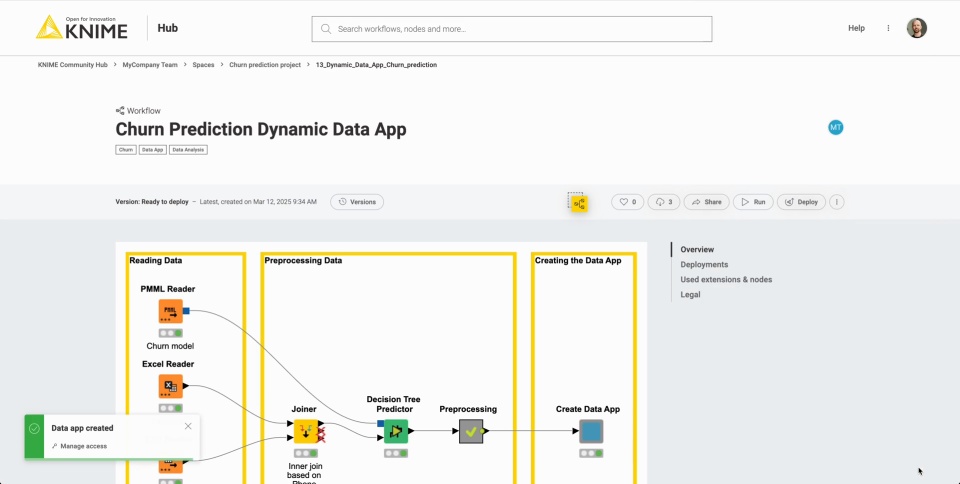Open Churn prediction project breadcrumb
The width and height of the screenshot is (960, 484).
[x=265, y=65]
